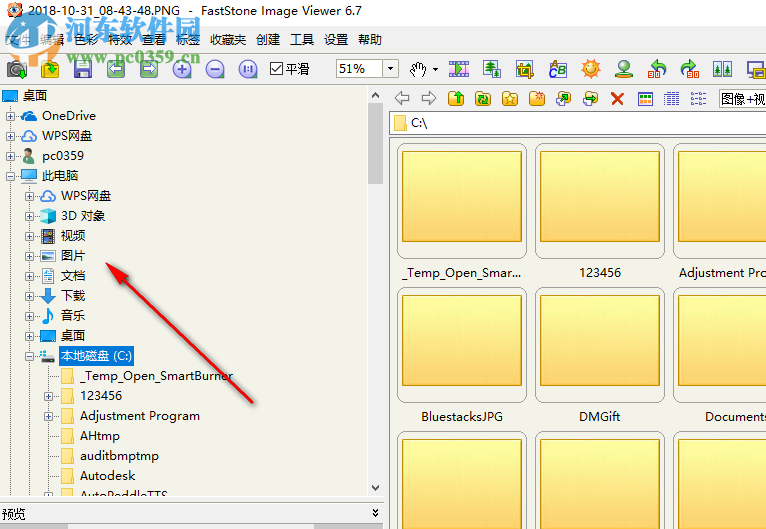Click the save as floppy disk icon
The width and height of the screenshot is (766, 529).
[83, 69]
